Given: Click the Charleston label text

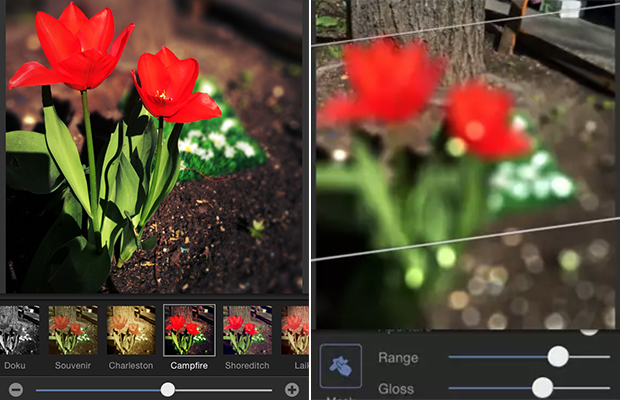Looking at the screenshot, I should click(131, 366).
